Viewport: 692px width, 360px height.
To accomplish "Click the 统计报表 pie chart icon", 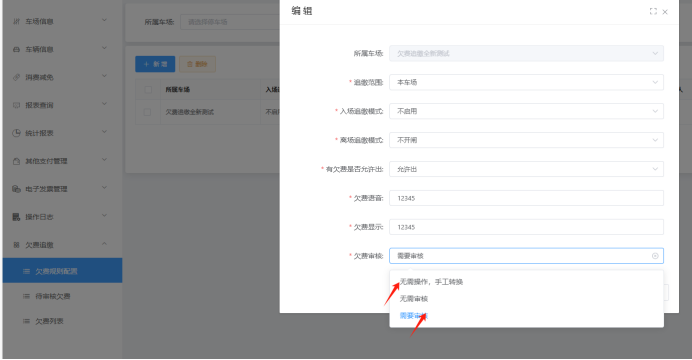I will pyautogui.click(x=16, y=133).
